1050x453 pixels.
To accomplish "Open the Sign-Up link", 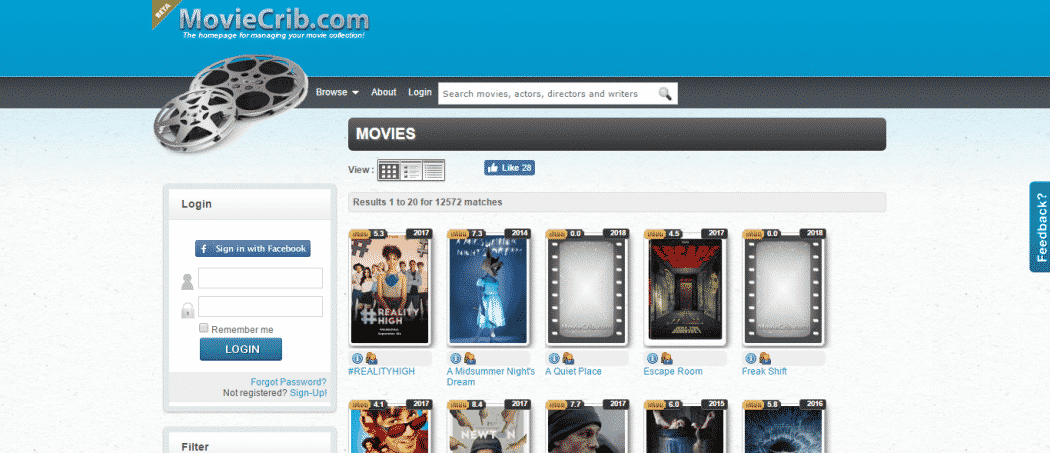I will tap(309, 393).
